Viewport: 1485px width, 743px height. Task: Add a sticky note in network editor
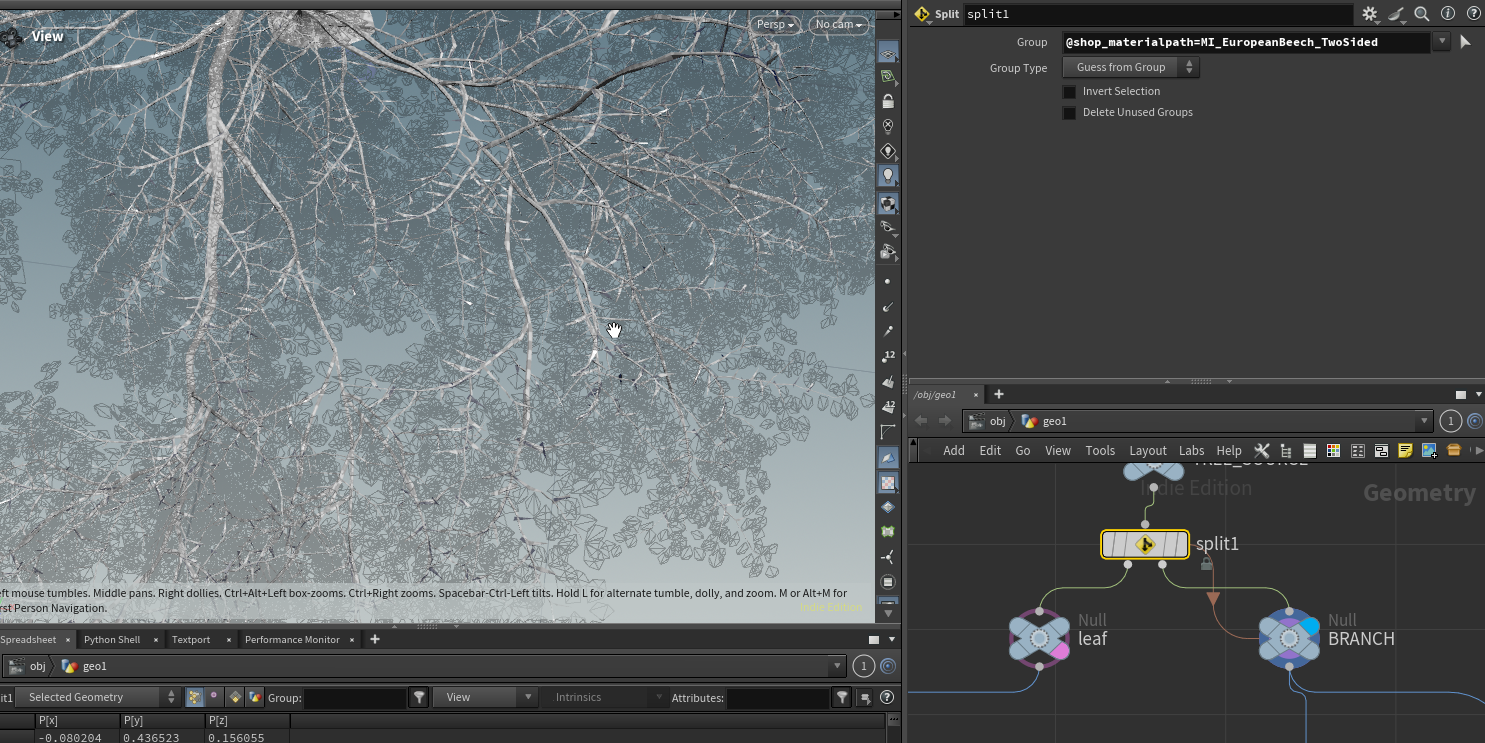(x=1405, y=451)
